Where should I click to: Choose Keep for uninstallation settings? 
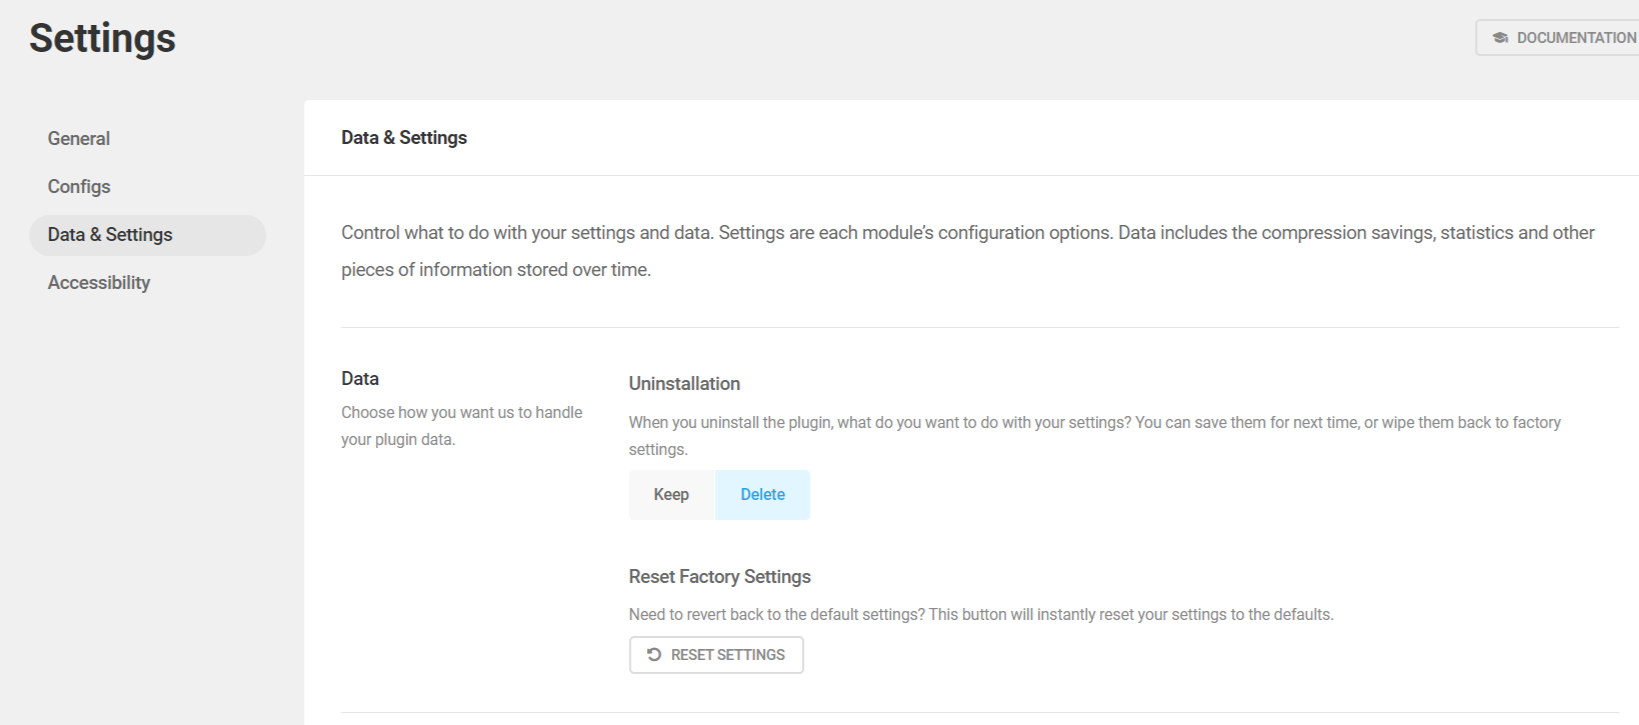pyautogui.click(x=671, y=495)
